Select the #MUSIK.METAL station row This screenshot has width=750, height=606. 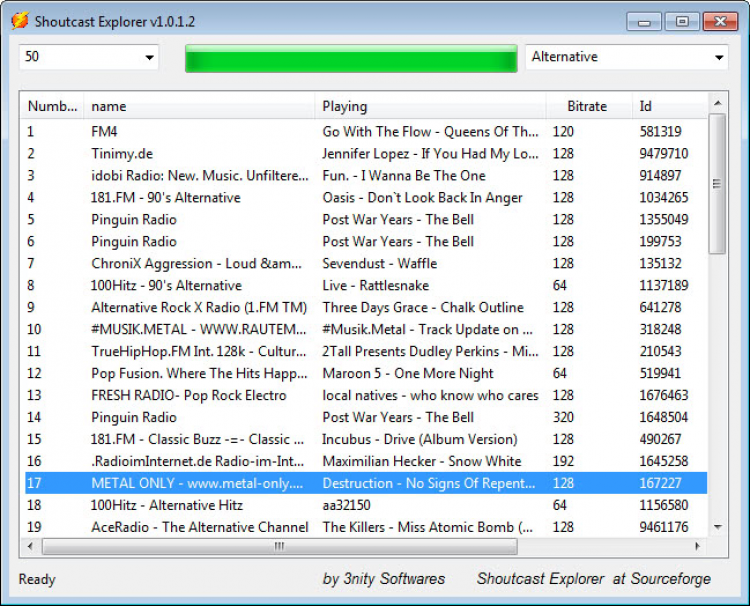point(366,330)
